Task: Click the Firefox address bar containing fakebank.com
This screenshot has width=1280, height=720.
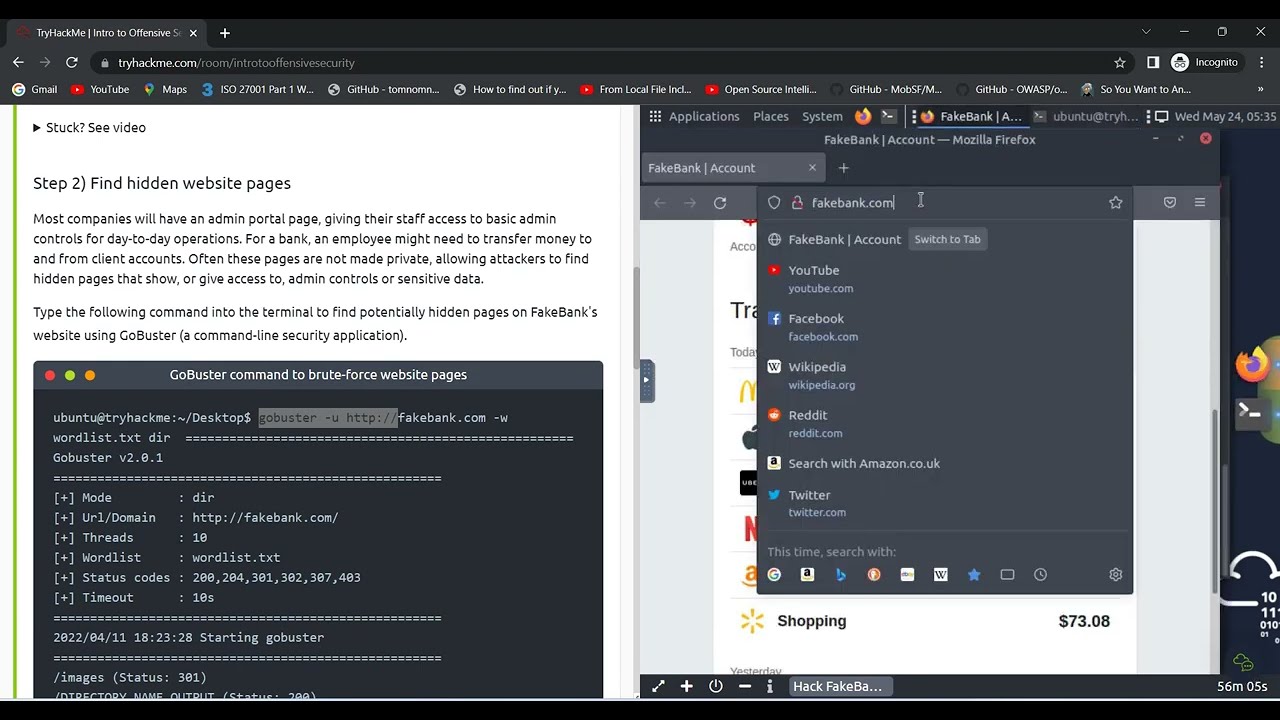Action: point(945,203)
